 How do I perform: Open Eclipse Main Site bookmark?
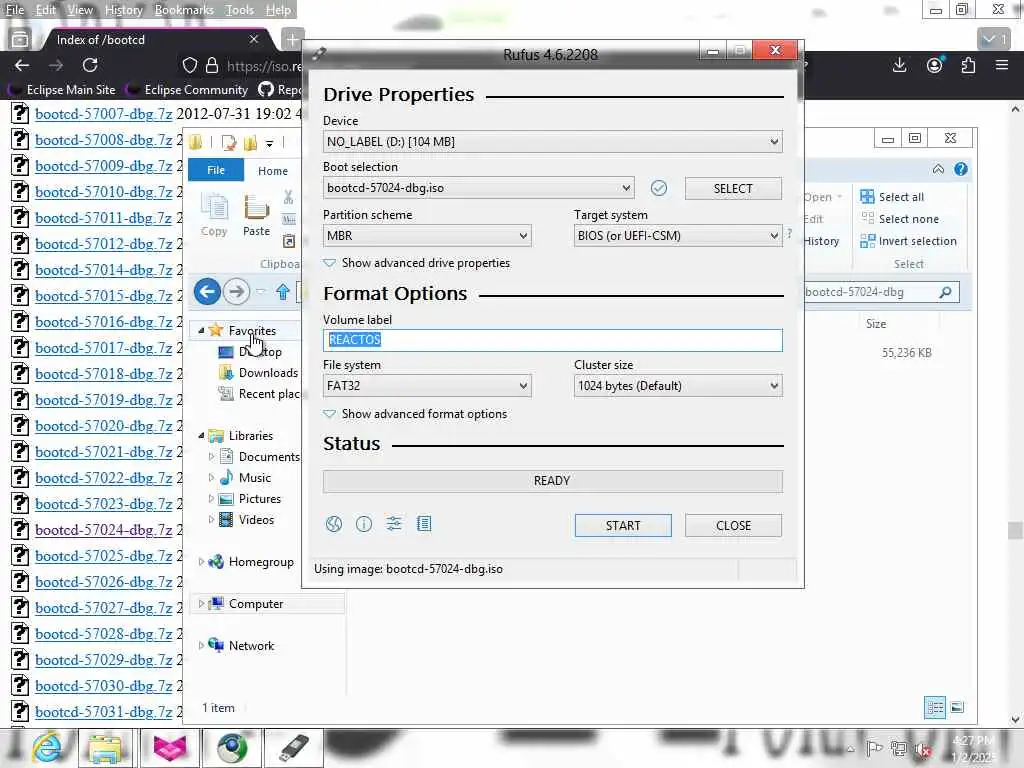click(x=63, y=89)
